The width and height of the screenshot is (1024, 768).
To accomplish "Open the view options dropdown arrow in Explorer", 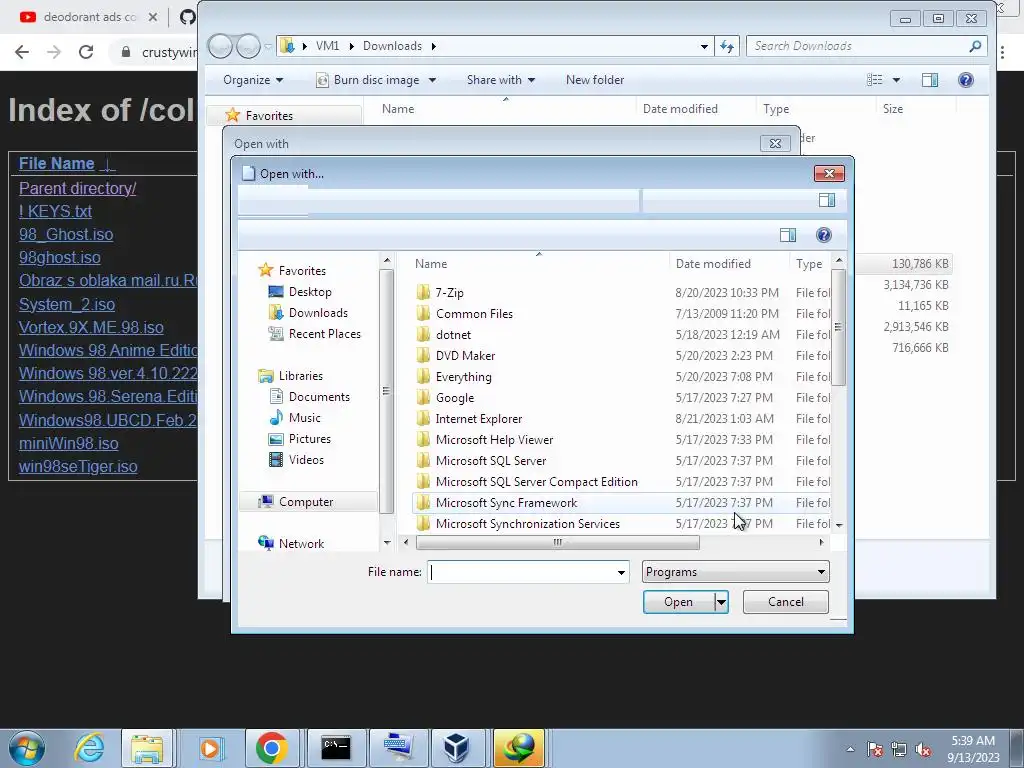I will tap(896, 80).
